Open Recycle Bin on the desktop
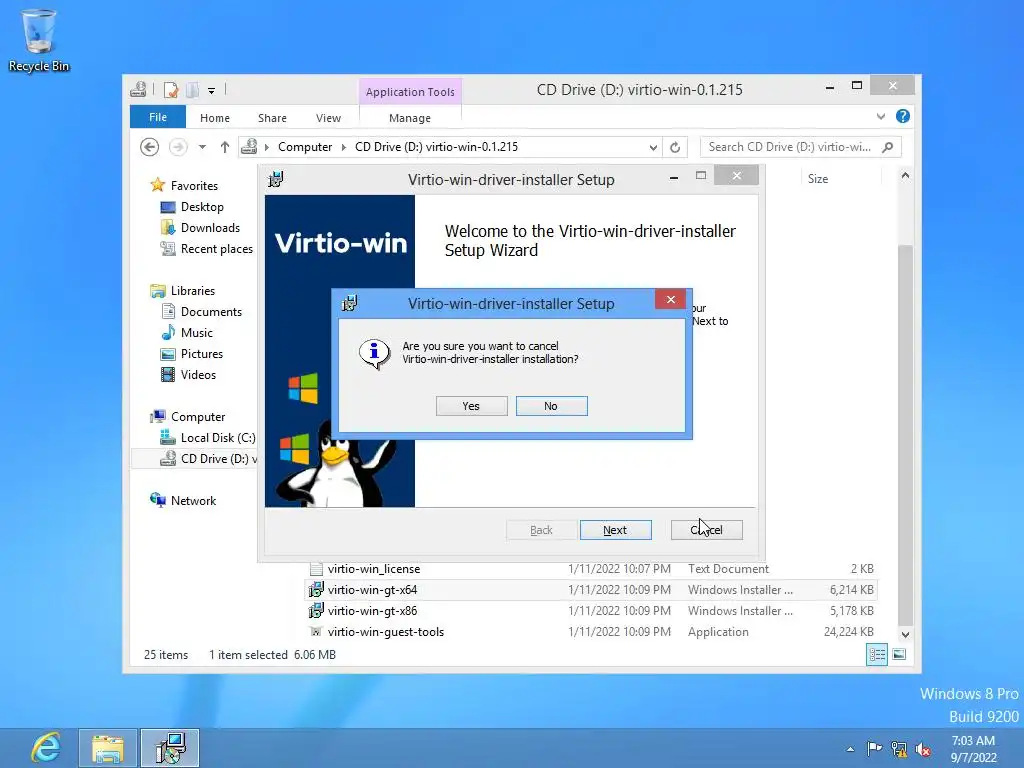 tap(39, 40)
